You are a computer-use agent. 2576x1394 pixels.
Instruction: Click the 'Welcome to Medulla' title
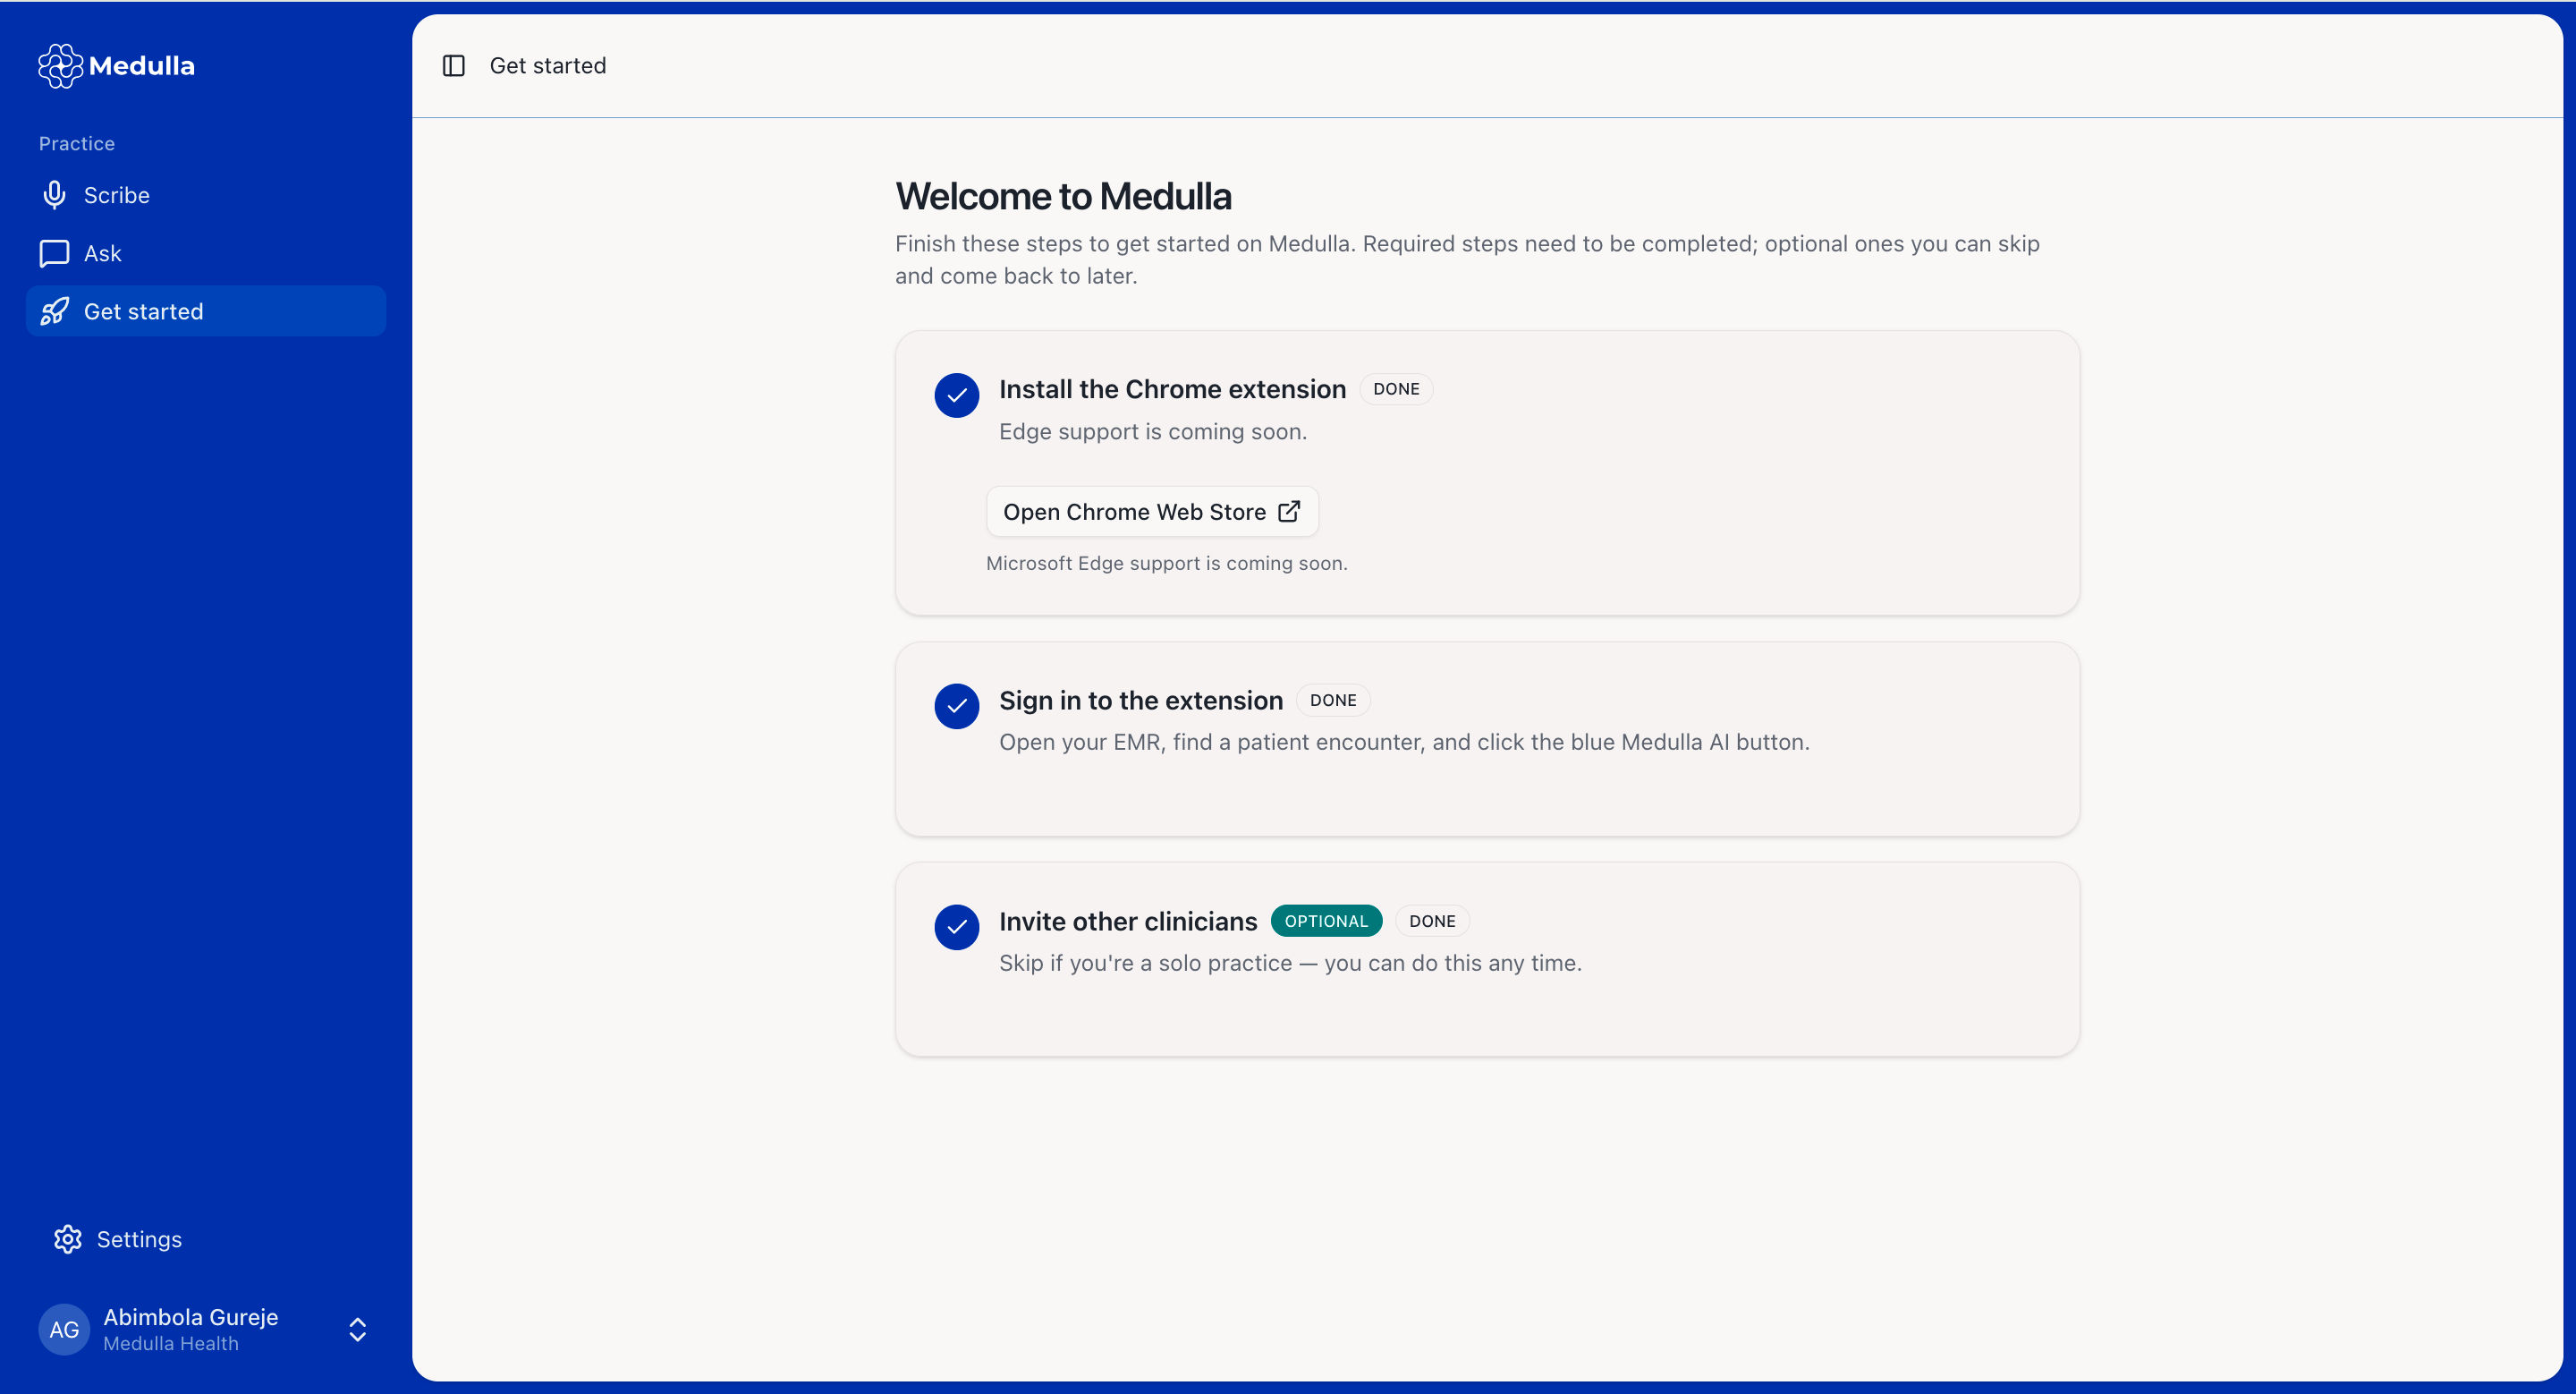click(1063, 196)
